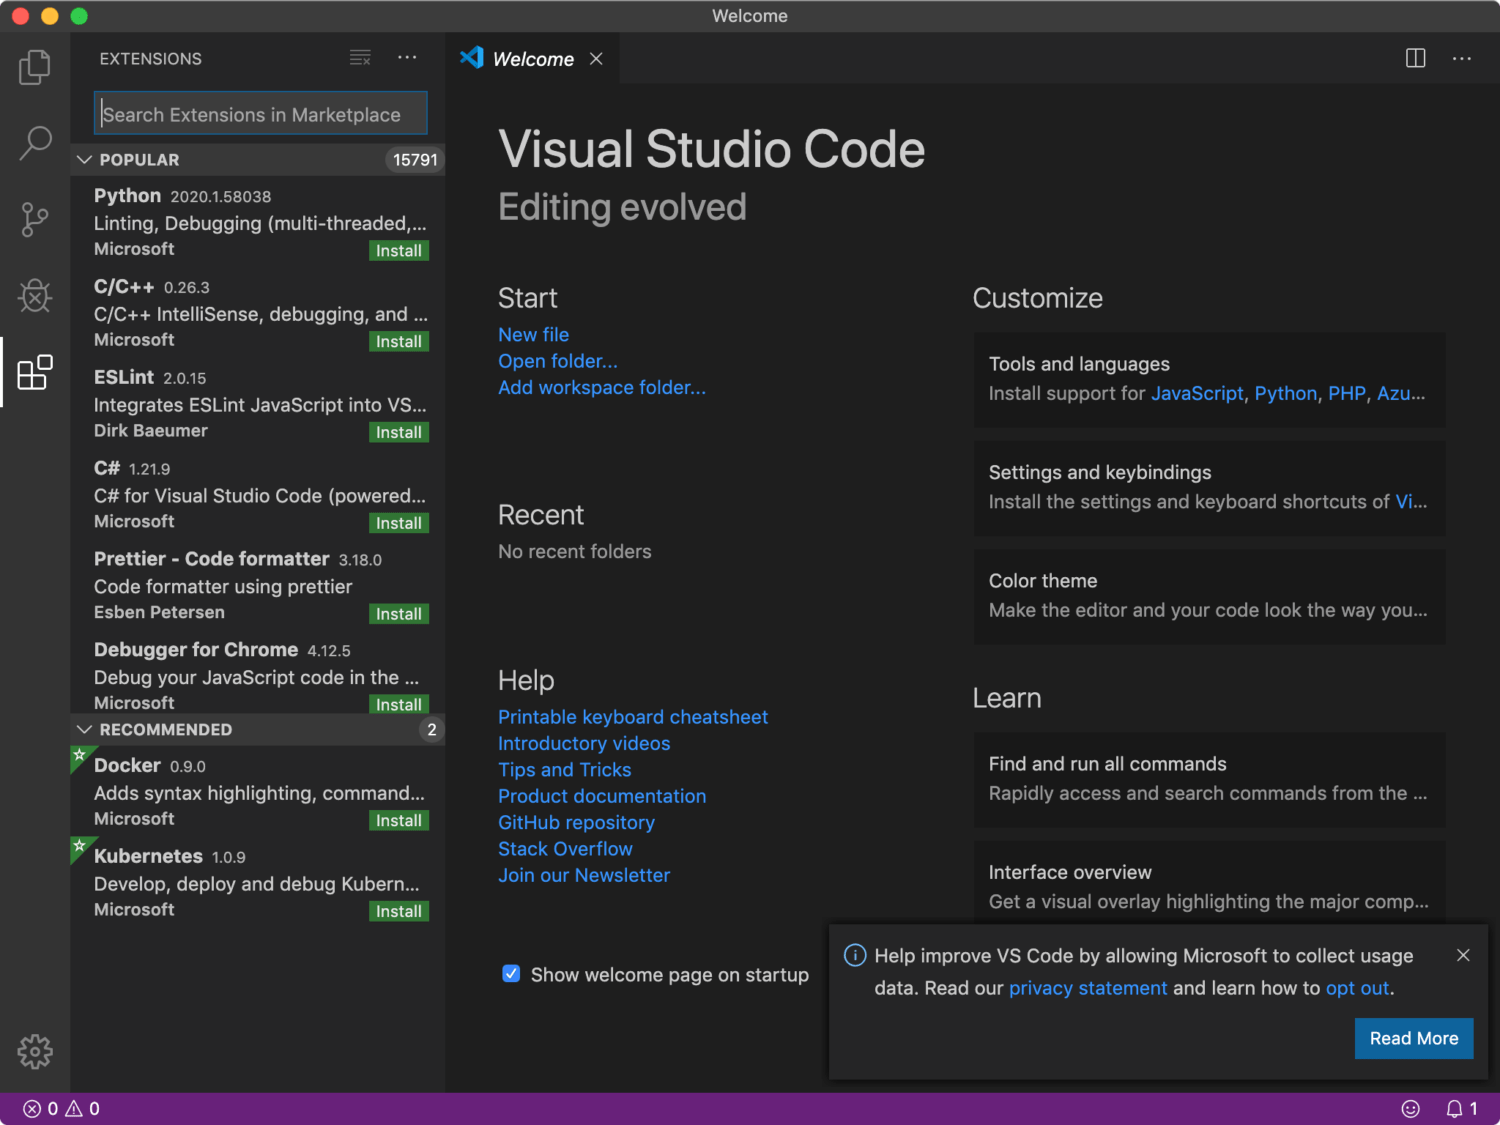Click the feedback smiley icon
The height and width of the screenshot is (1125, 1500).
(x=1411, y=1108)
